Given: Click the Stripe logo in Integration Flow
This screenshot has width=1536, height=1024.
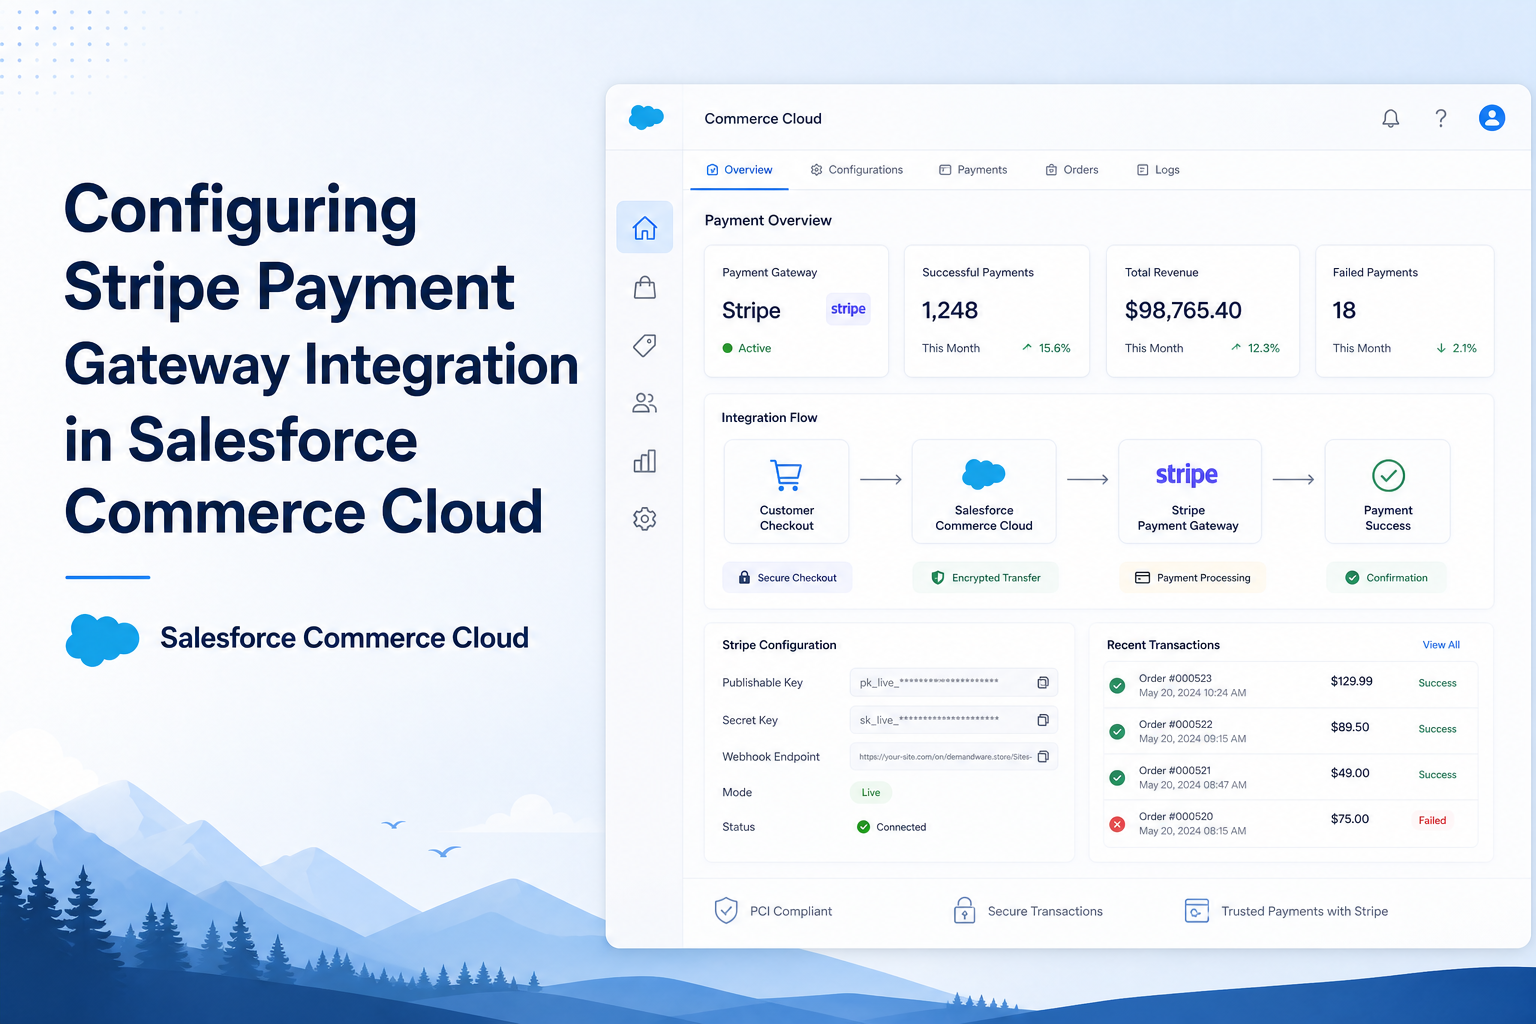Looking at the screenshot, I should click(x=1187, y=474).
